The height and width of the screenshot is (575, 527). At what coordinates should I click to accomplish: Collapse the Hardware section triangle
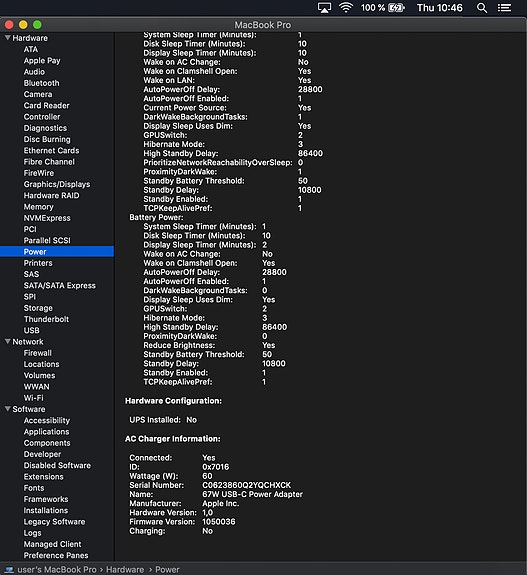coord(7,38)
